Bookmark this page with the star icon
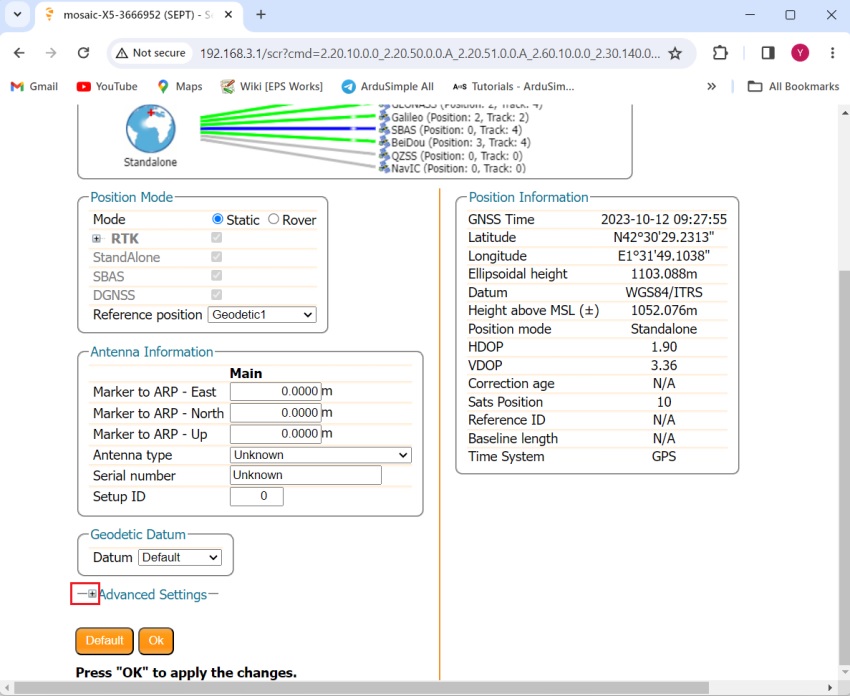 (675, 53)
